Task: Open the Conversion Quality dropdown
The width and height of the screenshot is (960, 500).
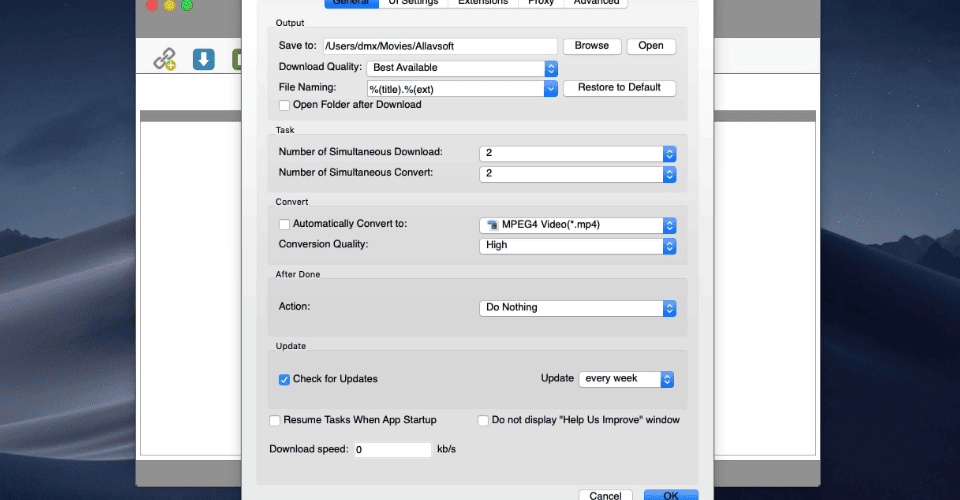Action: (577, 246)
